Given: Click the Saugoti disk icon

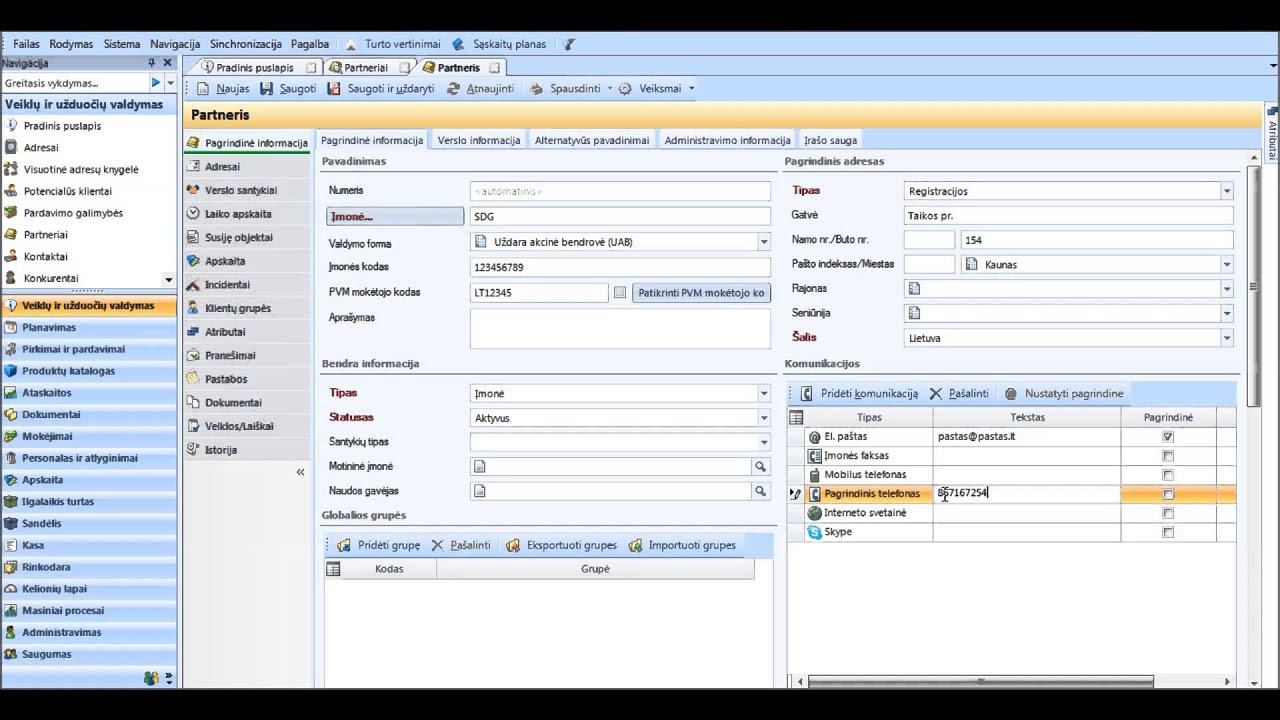Looking at the screenshot, I should click(267, 89).
